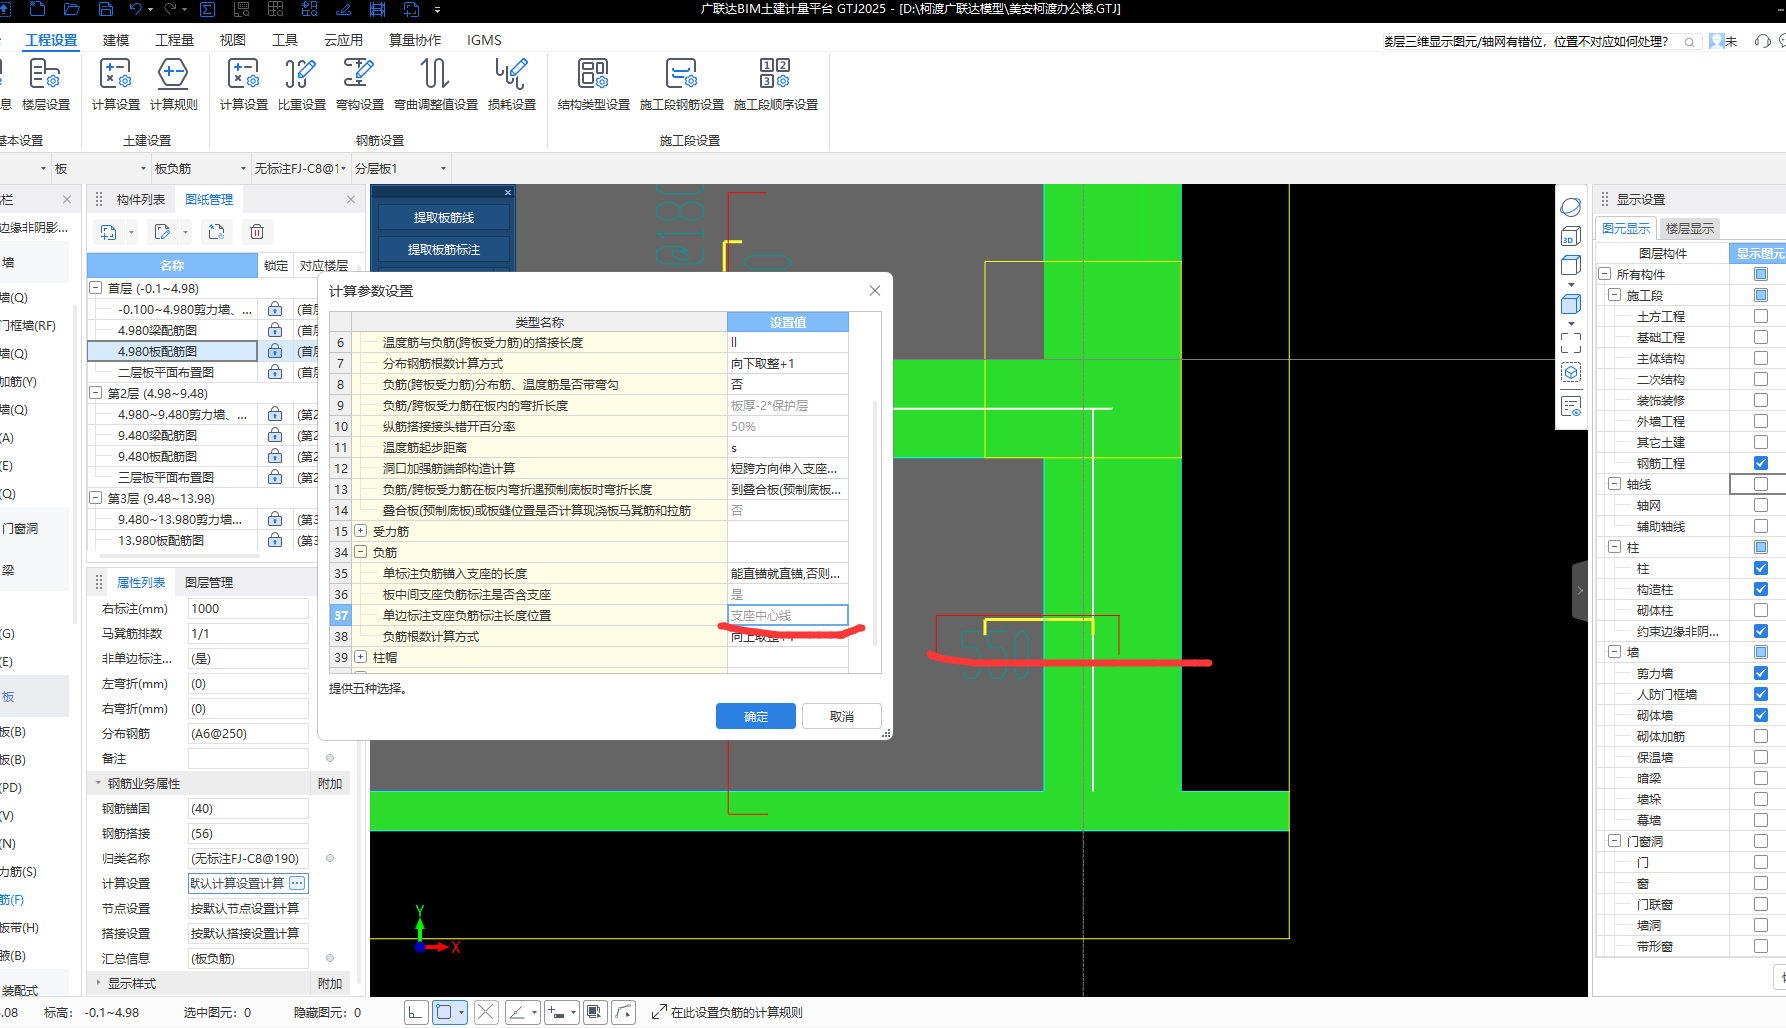The image size is (1786, 1028).
Task: Click 支座中心线 value cell in row 37
Action: 788,615
